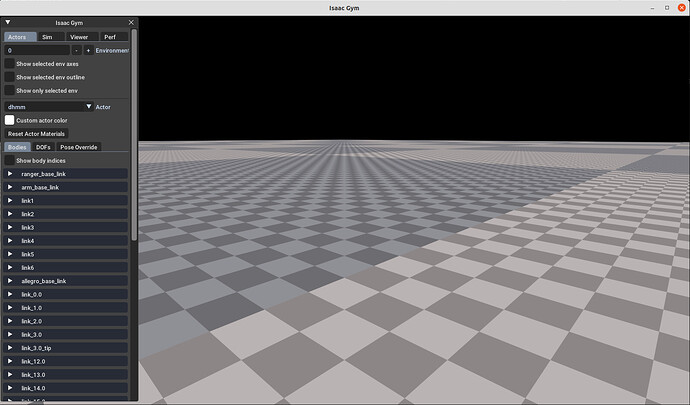Increase environment index with plus button

(x=88, y=50)
